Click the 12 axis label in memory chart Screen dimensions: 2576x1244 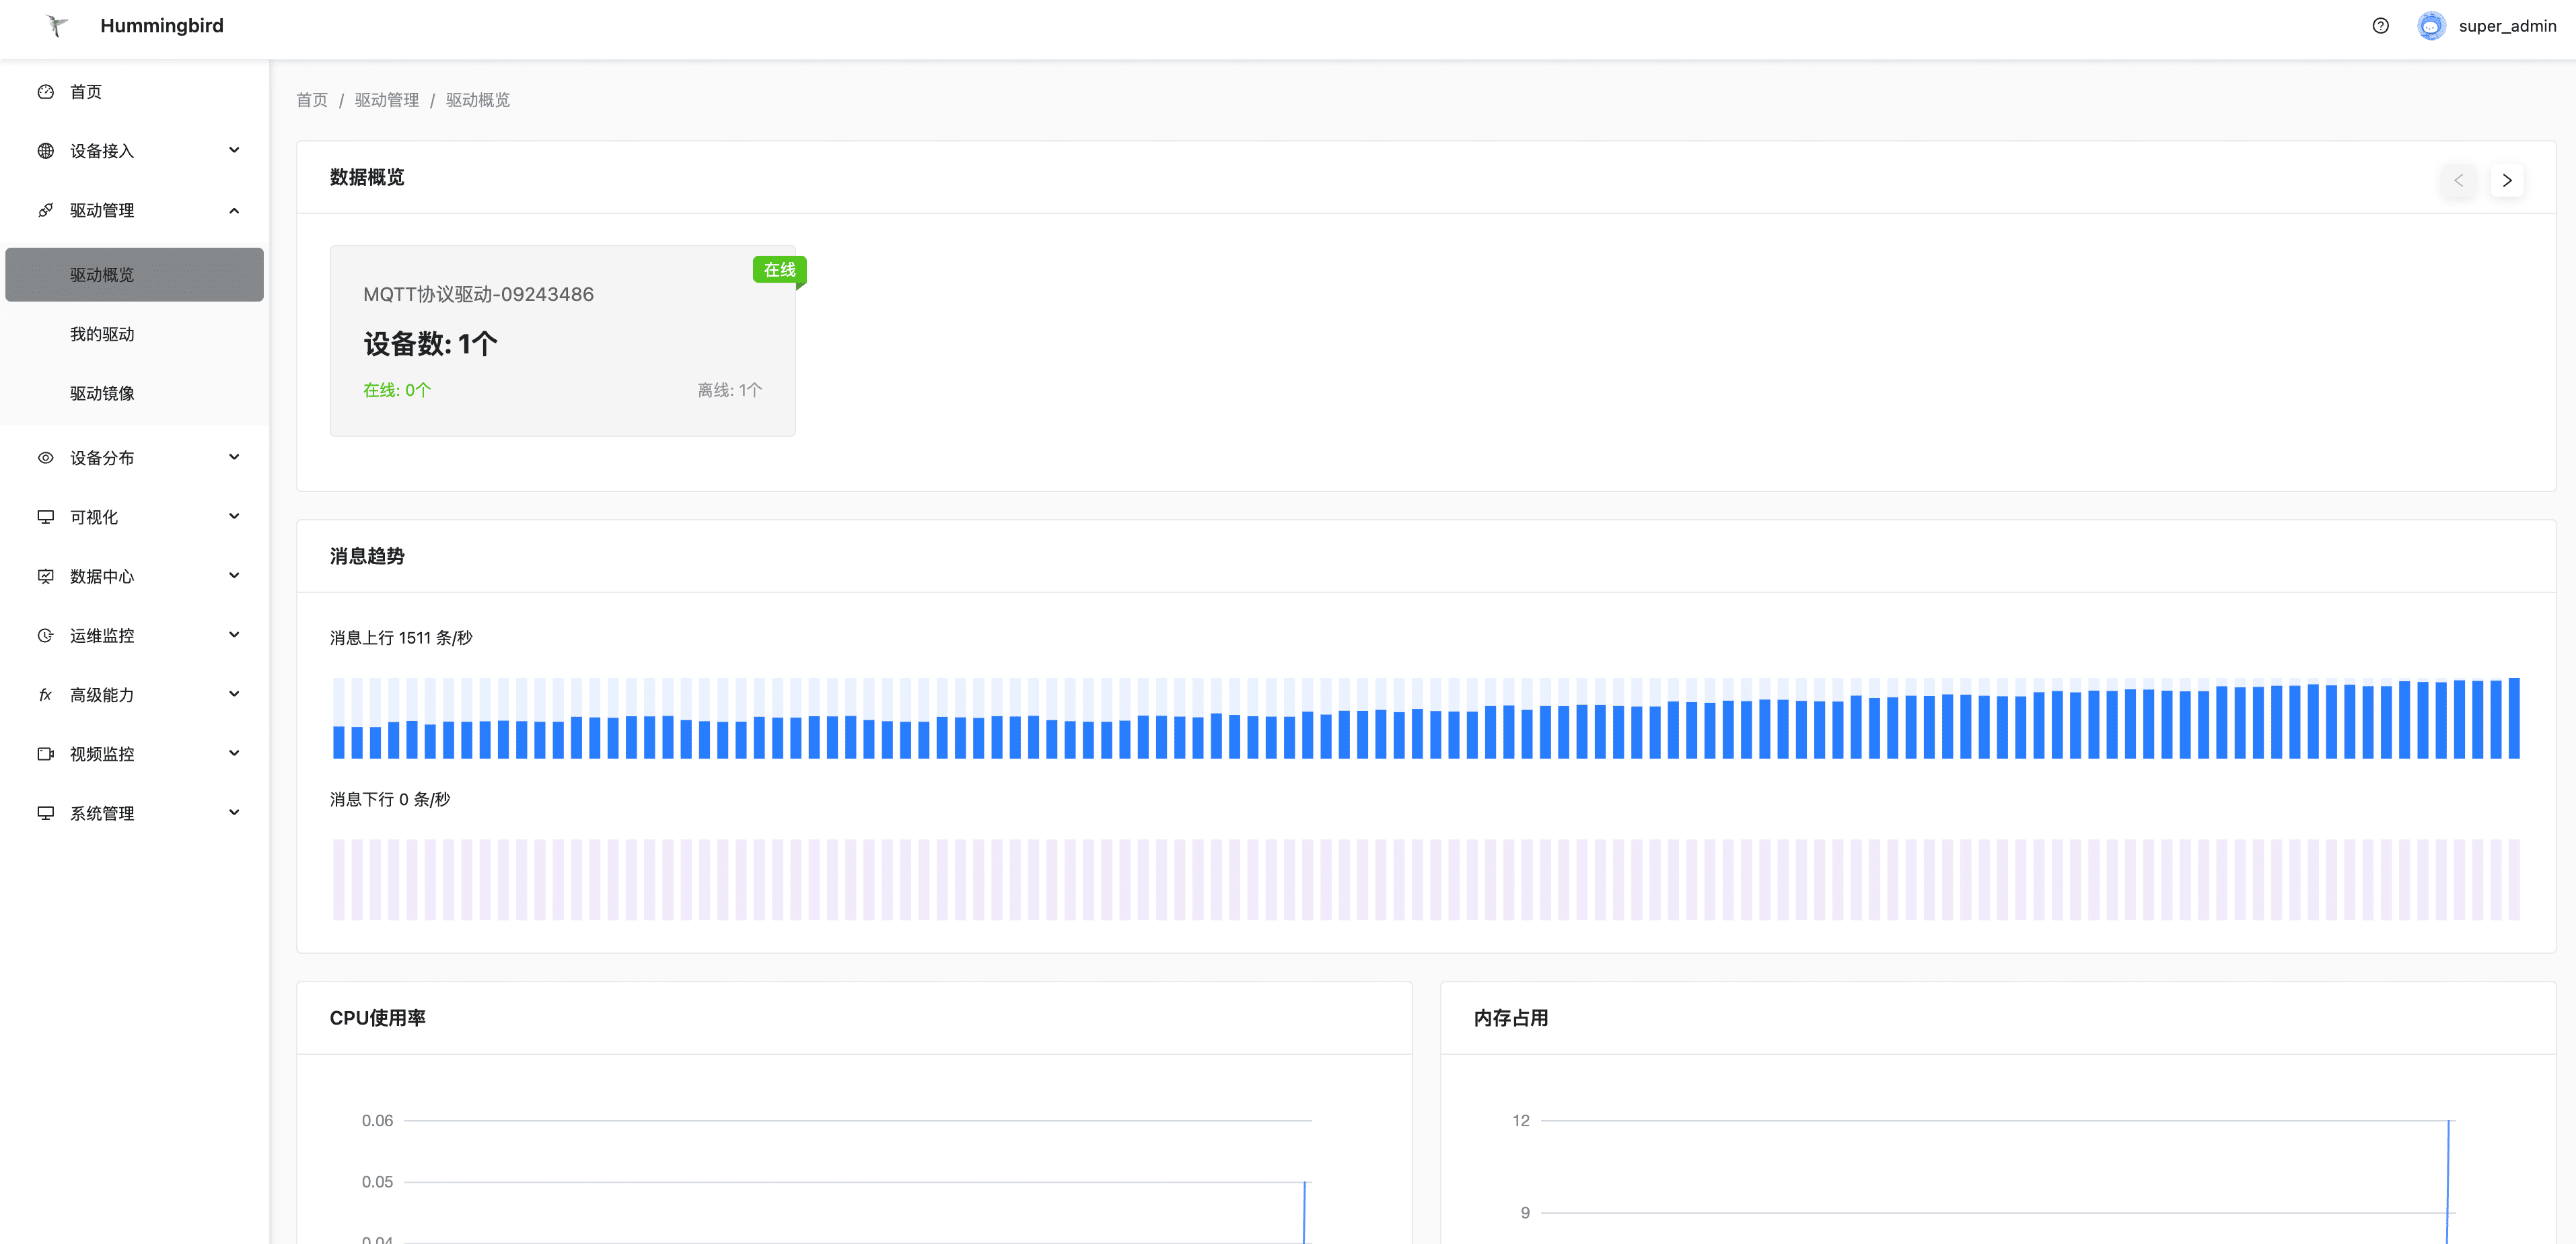pyautogui.click(x=1521, y=1121)
